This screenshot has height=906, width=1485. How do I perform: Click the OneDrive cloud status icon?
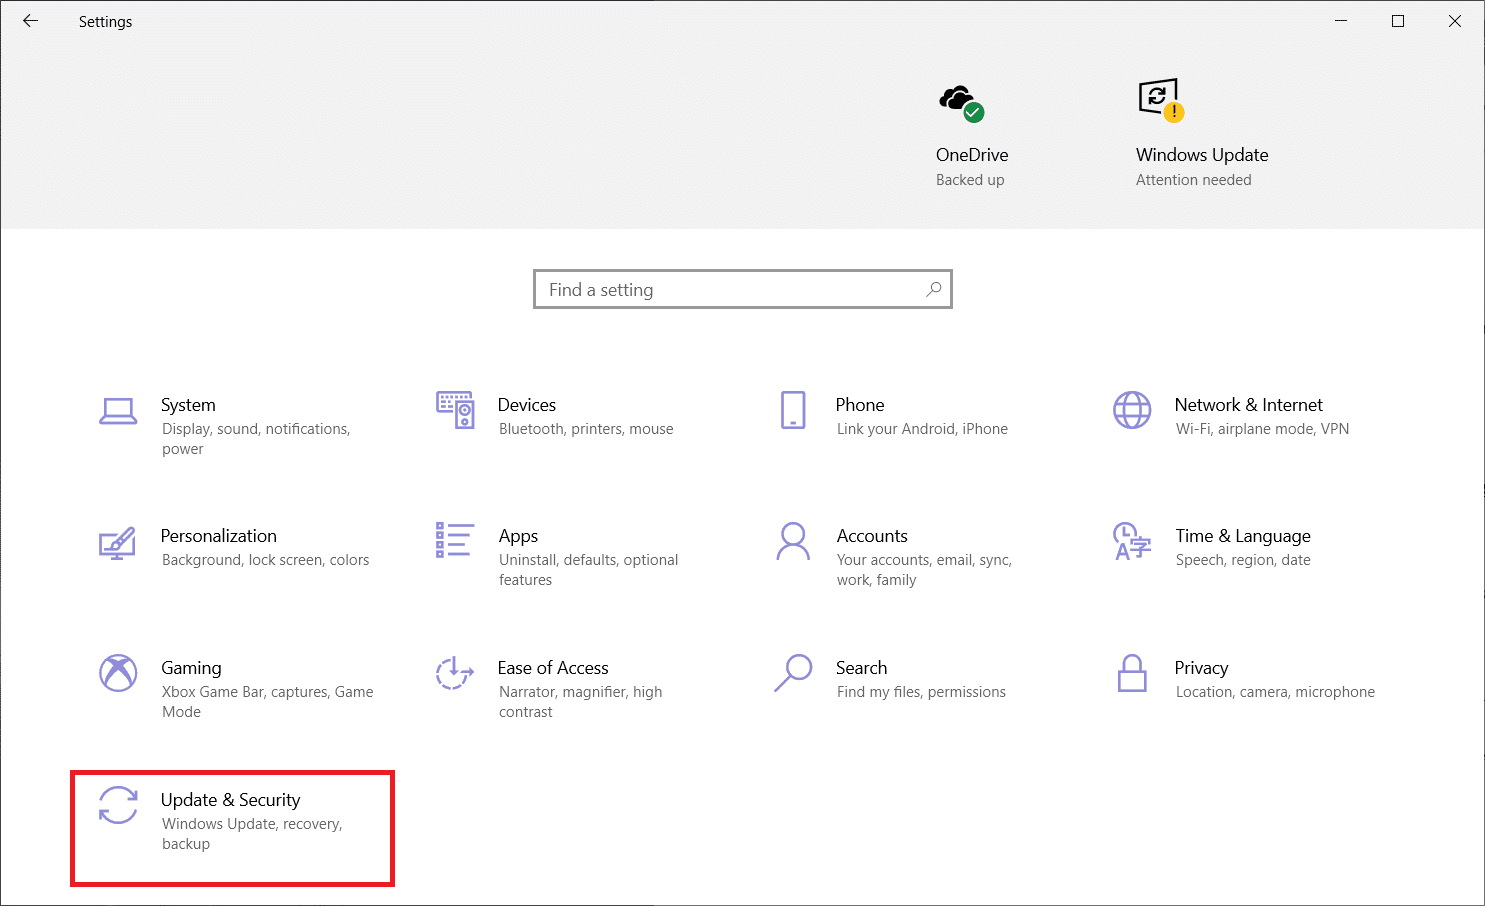pyautogui.click(x=961, y=101)
